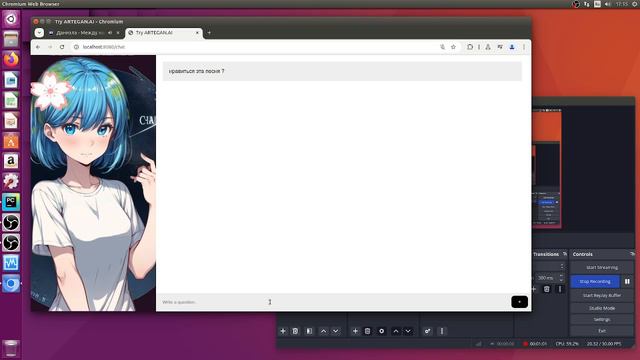Adjust the 300 ms transition duration stepper
The height and width of the screenshot is (360, 640).
coord(562,278)
